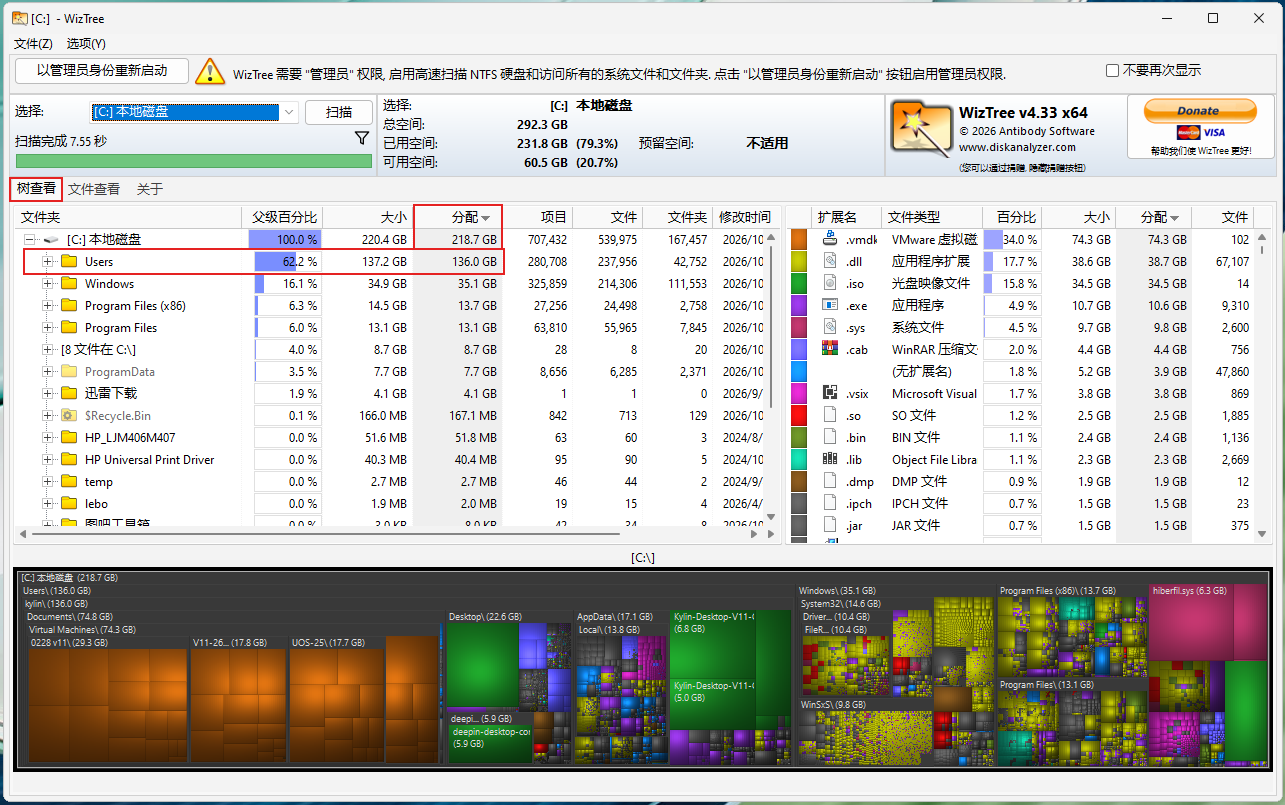Click the WizTree wizard logo icon
The image size is (1285, 805).
(x=921, y=129)
